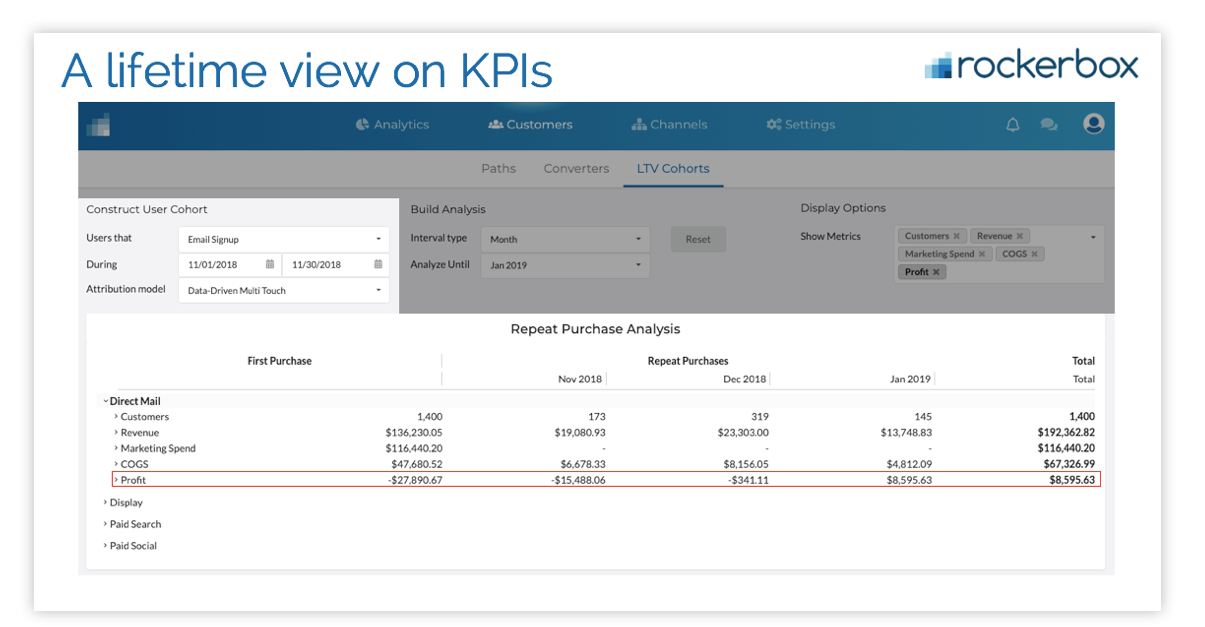Open the chat messages icon
The height and width of the screenshot is (627, 1205).
coord(1049,125)
